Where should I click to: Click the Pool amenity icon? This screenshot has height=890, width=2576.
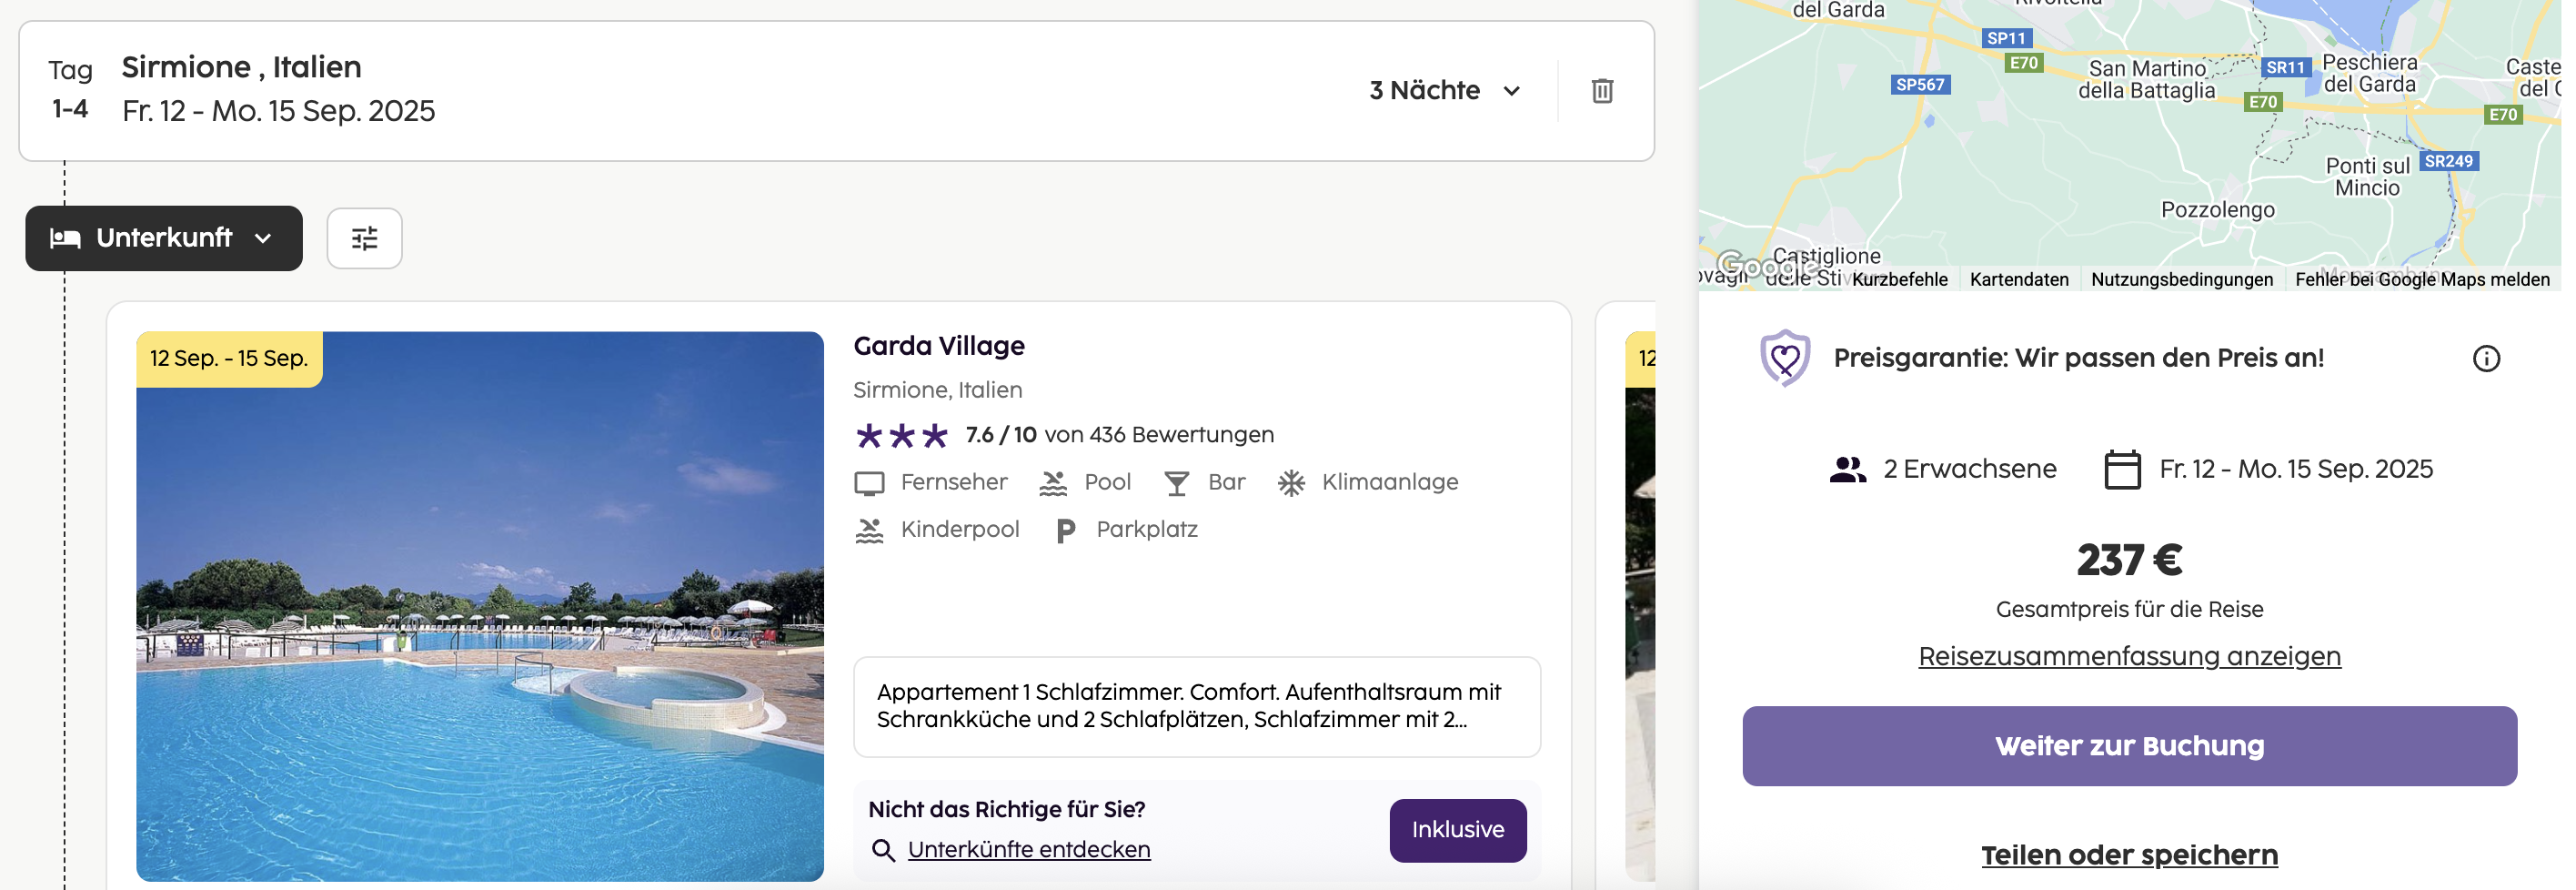(1053, 484)
